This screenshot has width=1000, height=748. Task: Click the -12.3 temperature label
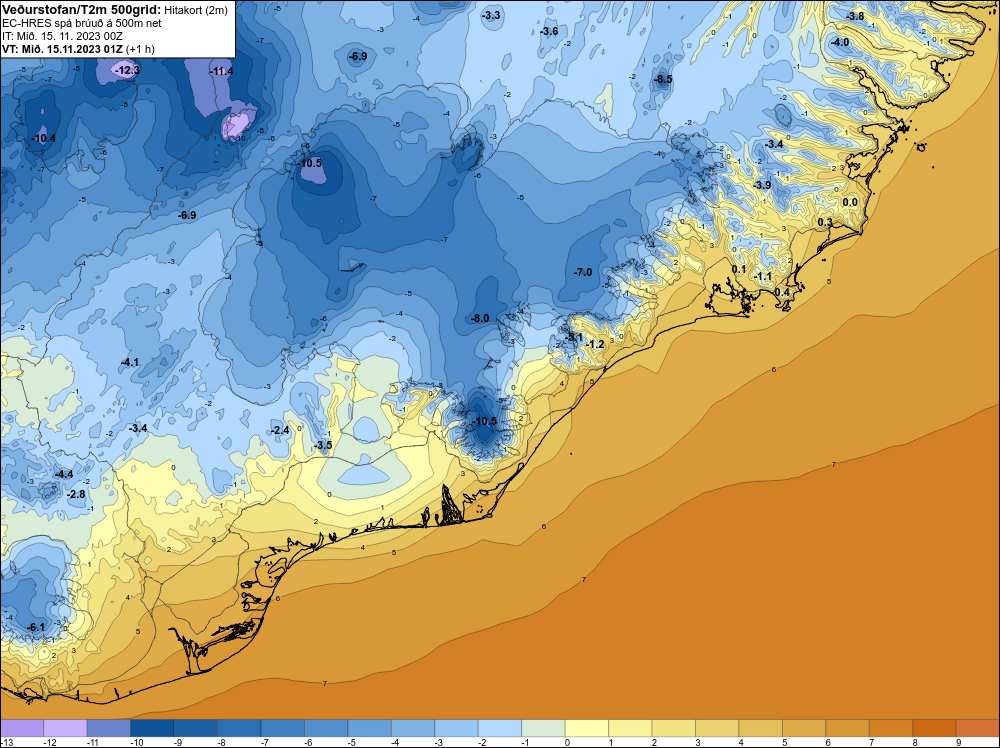point(128,70)
